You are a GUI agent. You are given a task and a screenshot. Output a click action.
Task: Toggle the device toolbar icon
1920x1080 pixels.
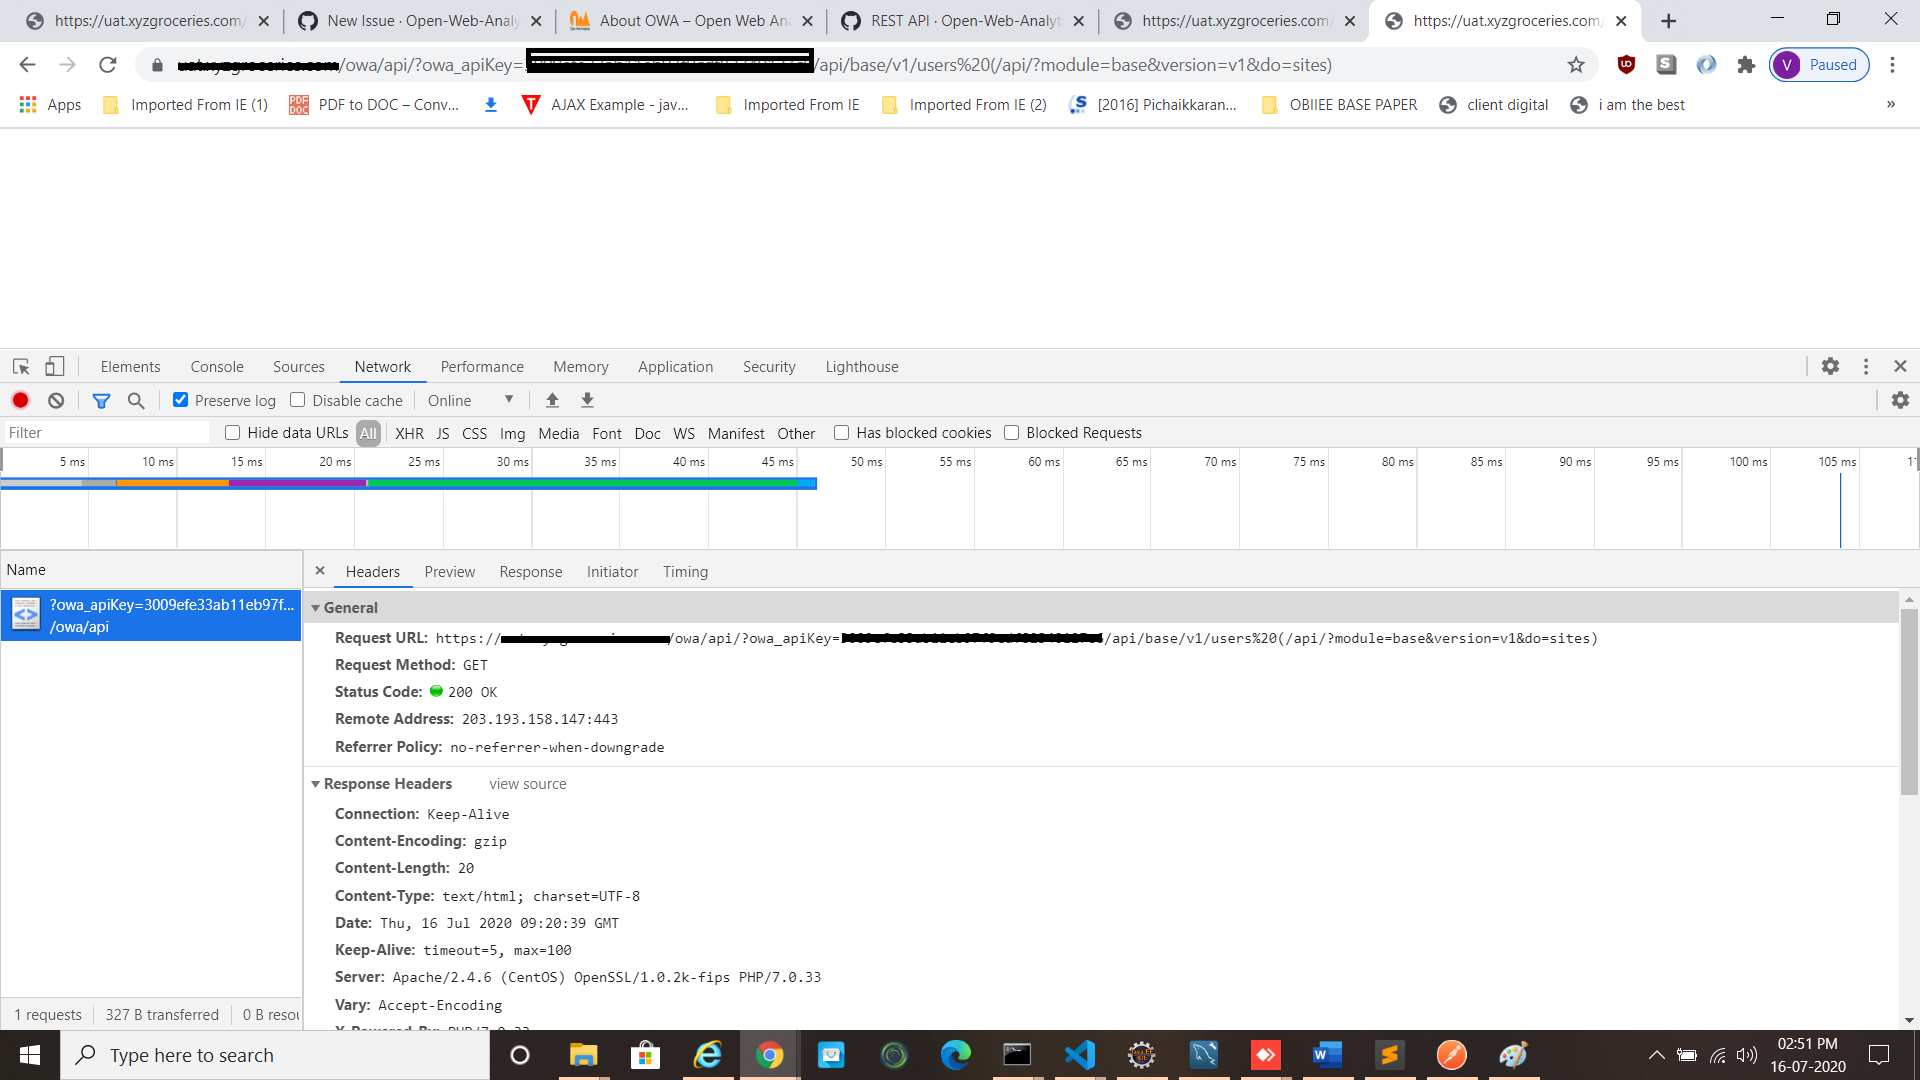point(55,367)
